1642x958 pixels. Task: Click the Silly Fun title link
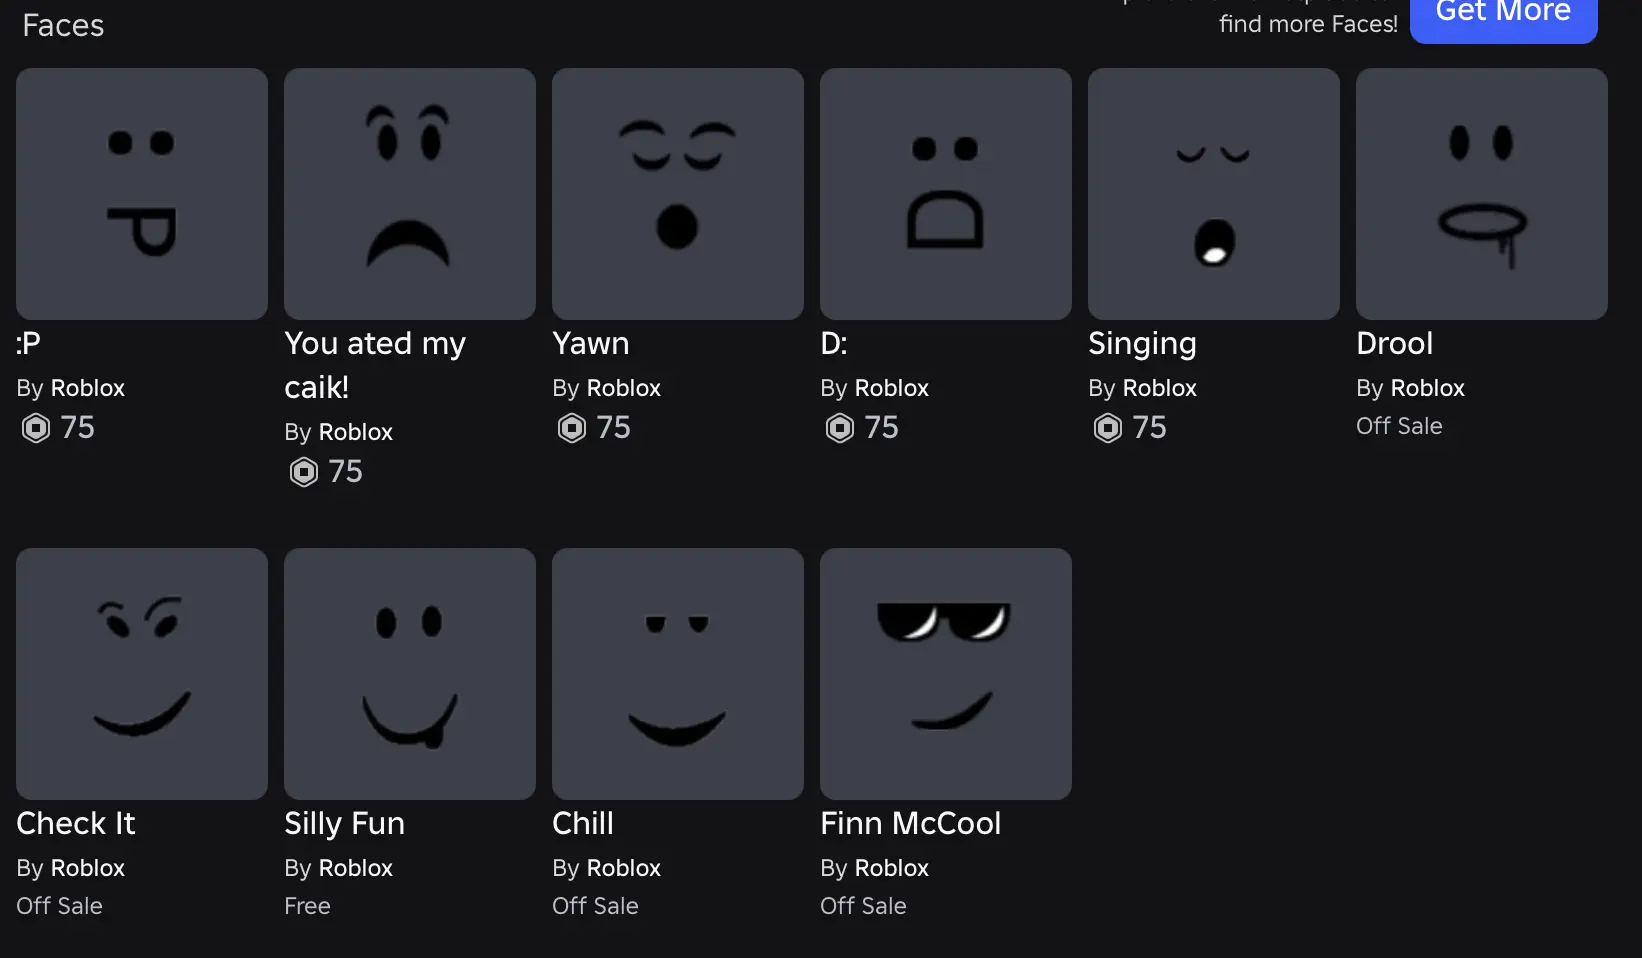[344, 824]
